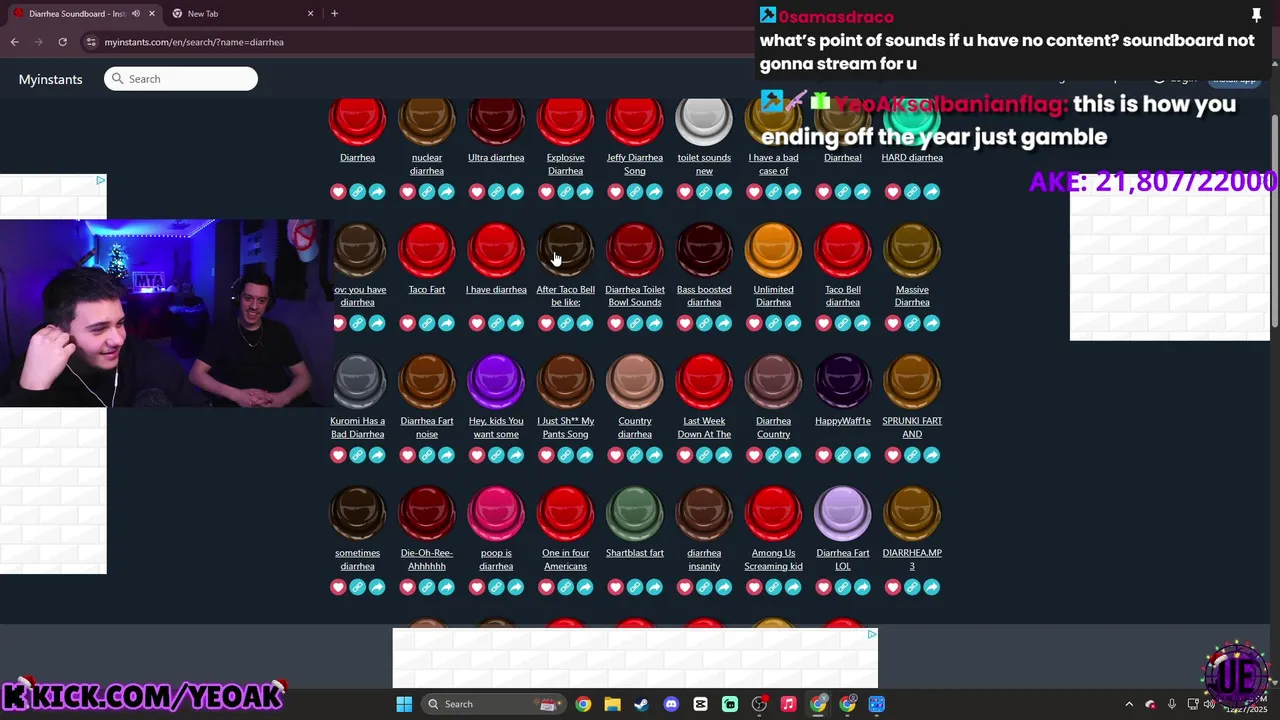Image resolution: width=1280 pixels, height=720 pixels.
Task: Play the Taco Fart sound button
Action: point(427,249)
